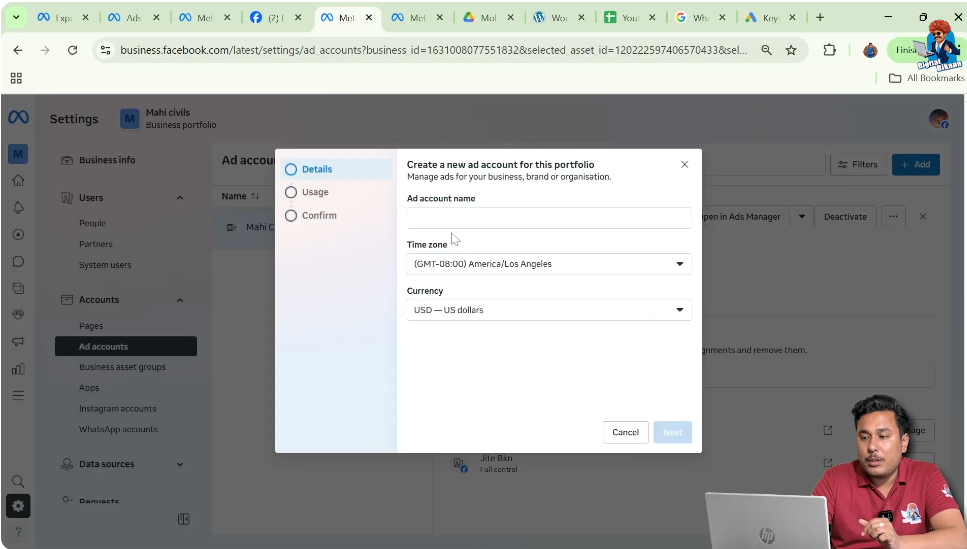Open the All Bookmarks folder
The height and width of the screenshot is (549, 967).
[x=926, y=78]
